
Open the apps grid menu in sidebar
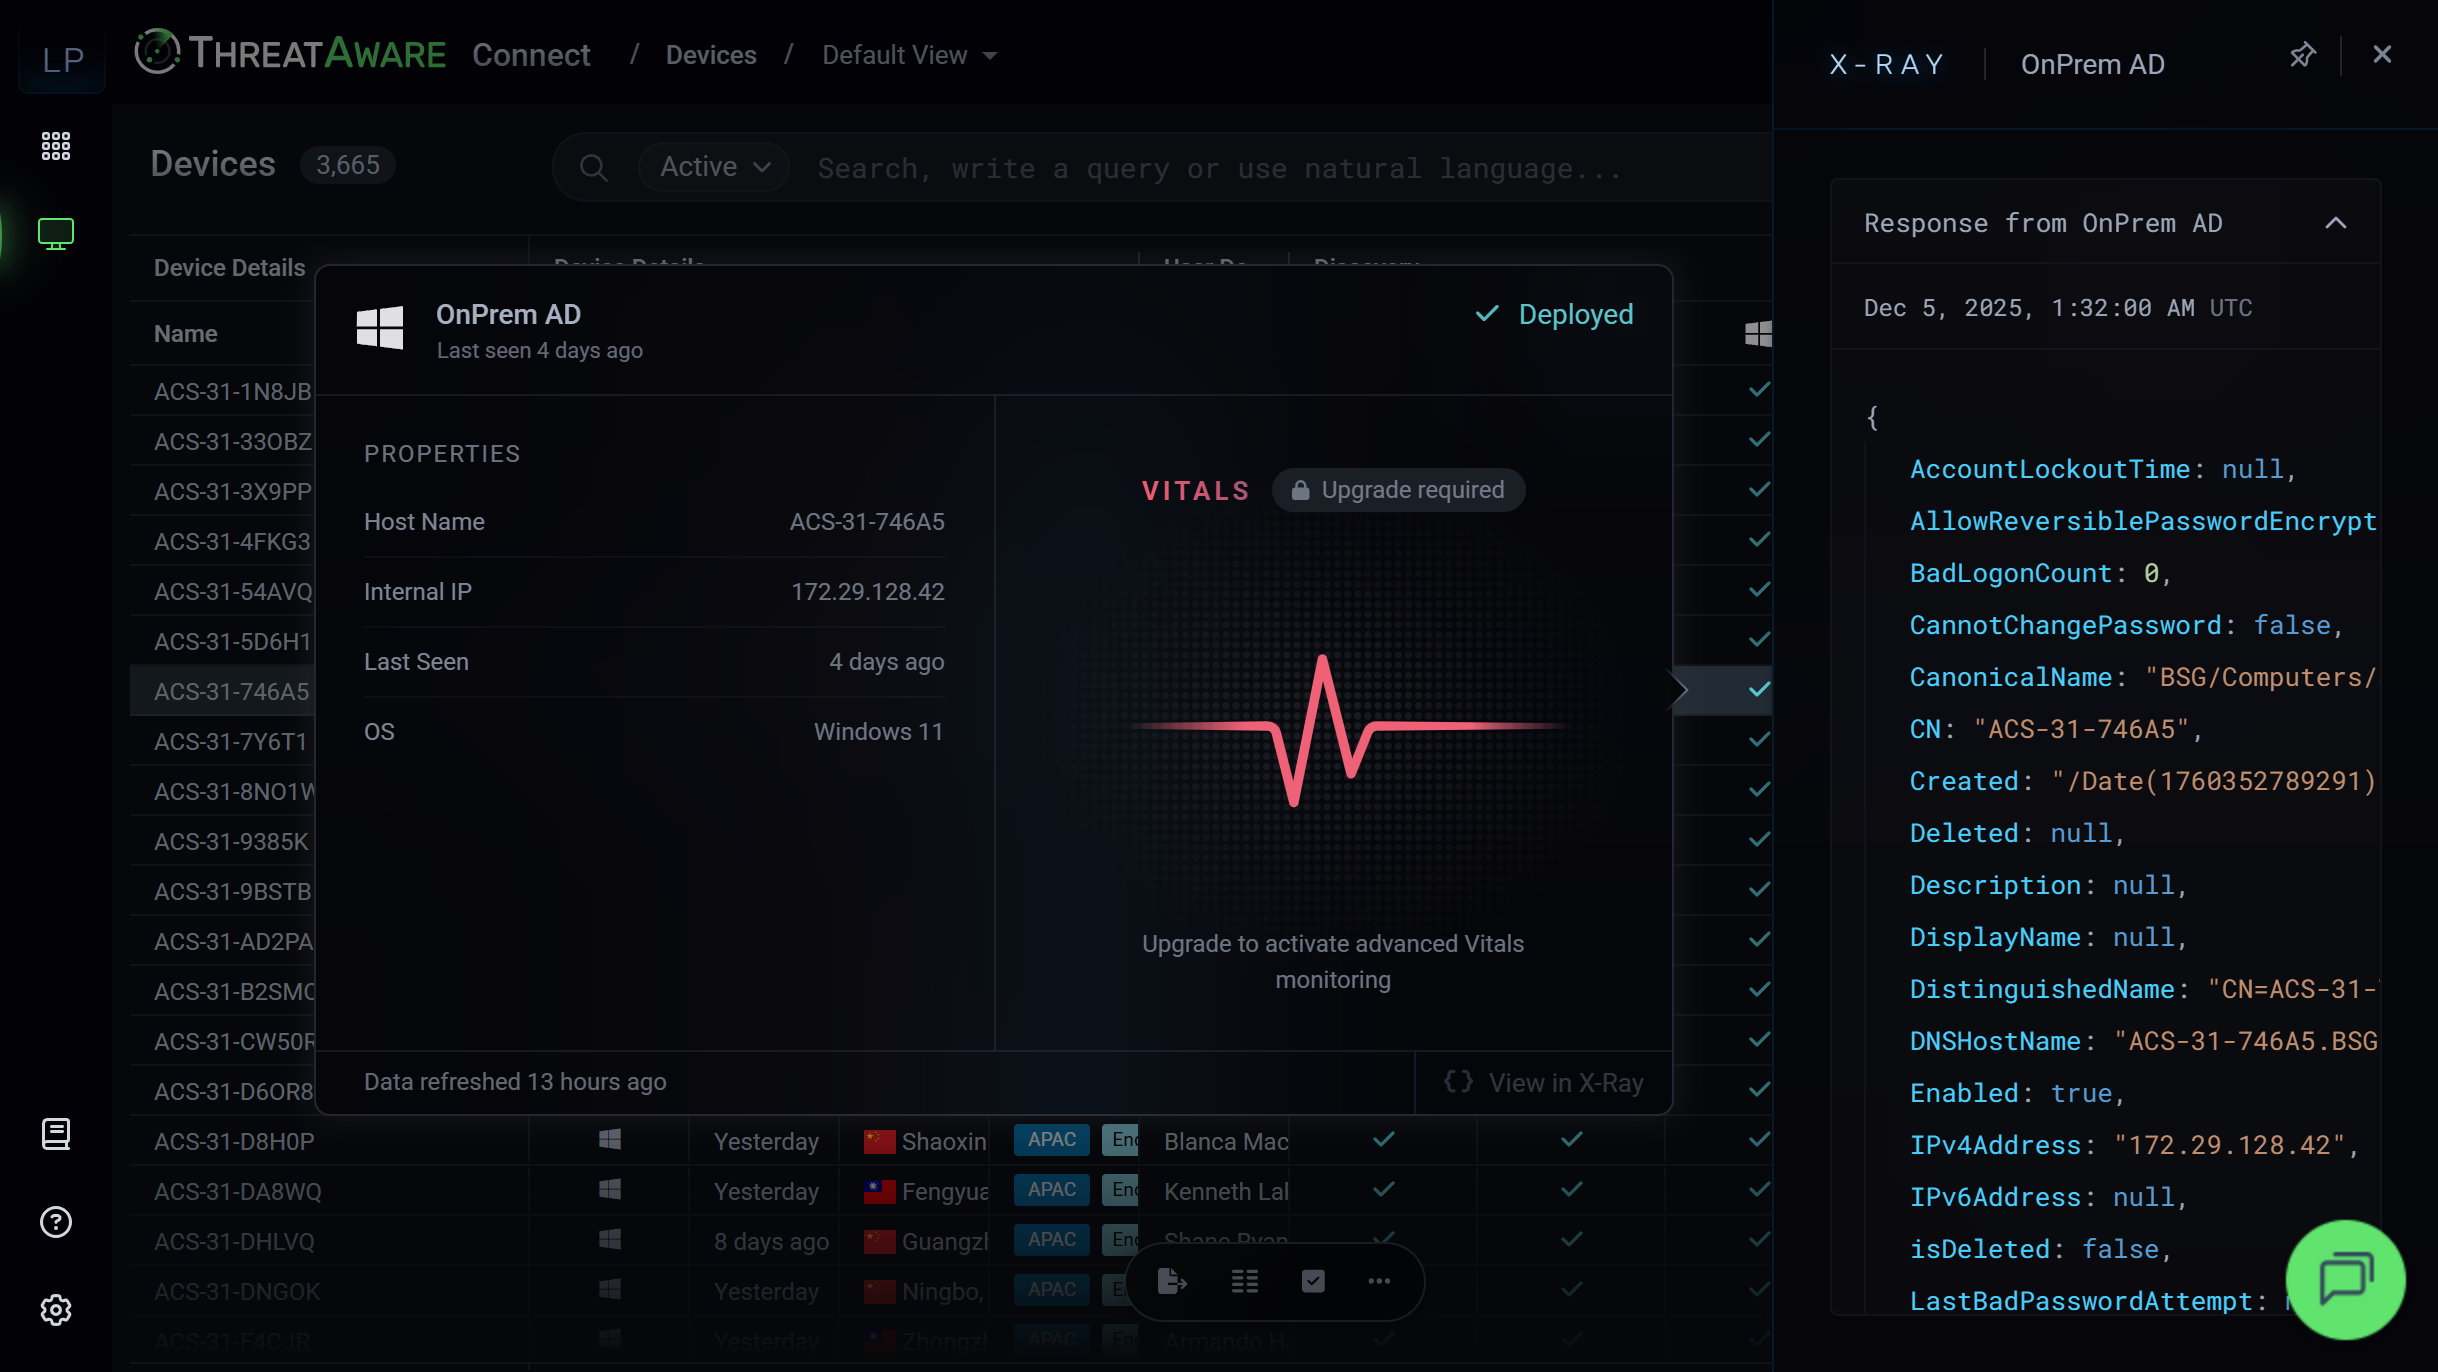point(56,146)
